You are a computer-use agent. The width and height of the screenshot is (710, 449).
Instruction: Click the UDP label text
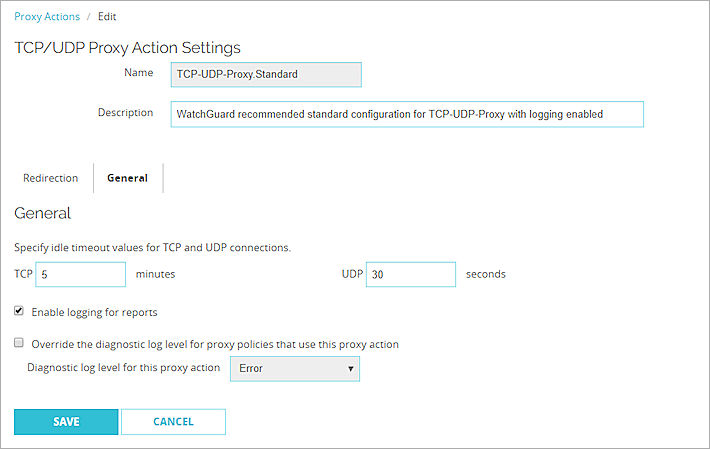point(352,274)
